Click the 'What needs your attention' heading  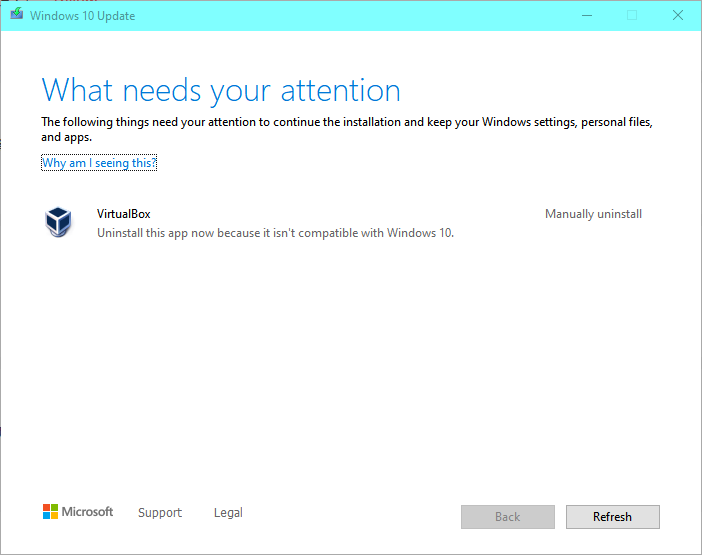click(x=221, y=91)
